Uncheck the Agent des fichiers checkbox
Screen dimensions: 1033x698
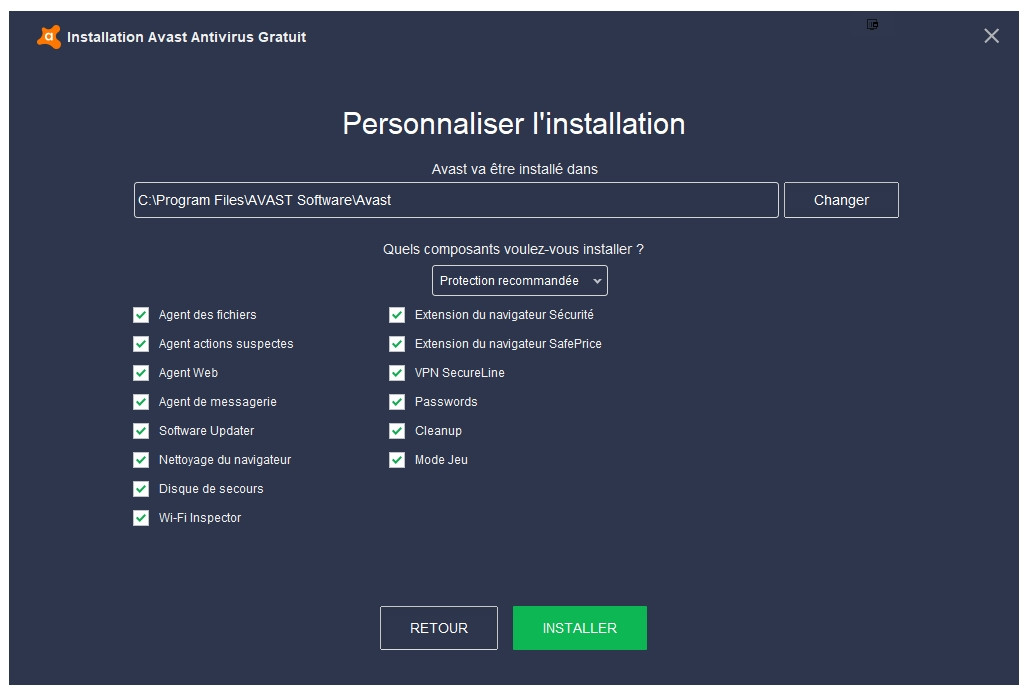(x=141, y=315)
